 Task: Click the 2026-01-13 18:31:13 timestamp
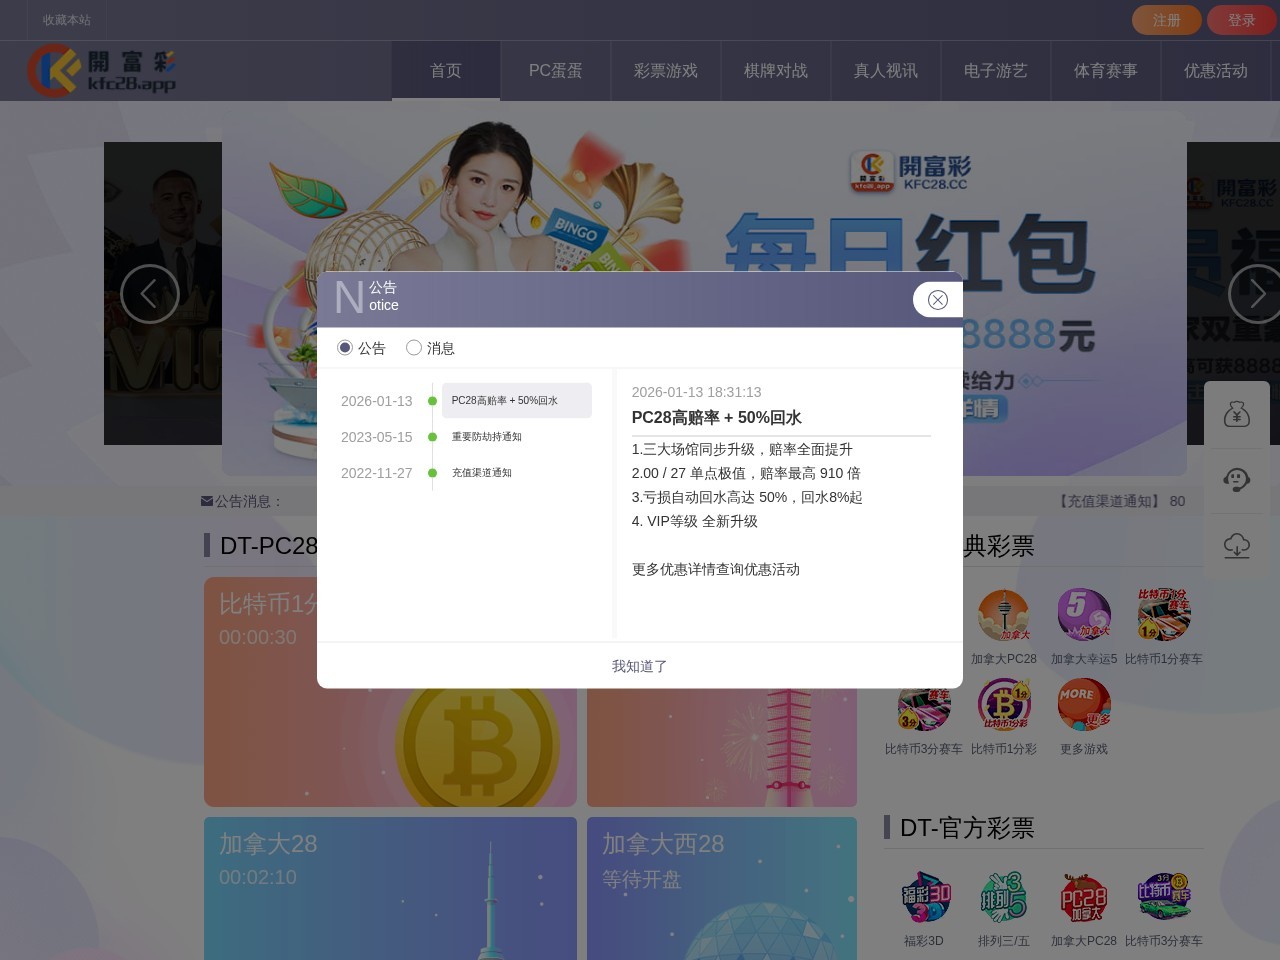696,392
